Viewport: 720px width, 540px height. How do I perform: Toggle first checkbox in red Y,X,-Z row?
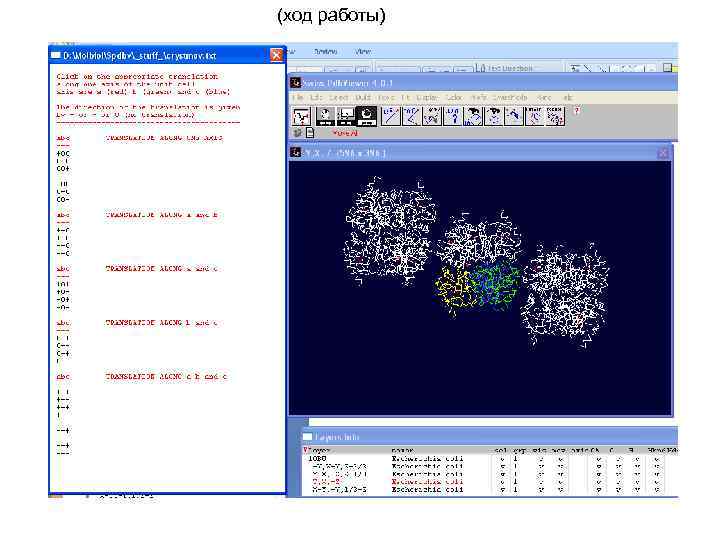502,482
